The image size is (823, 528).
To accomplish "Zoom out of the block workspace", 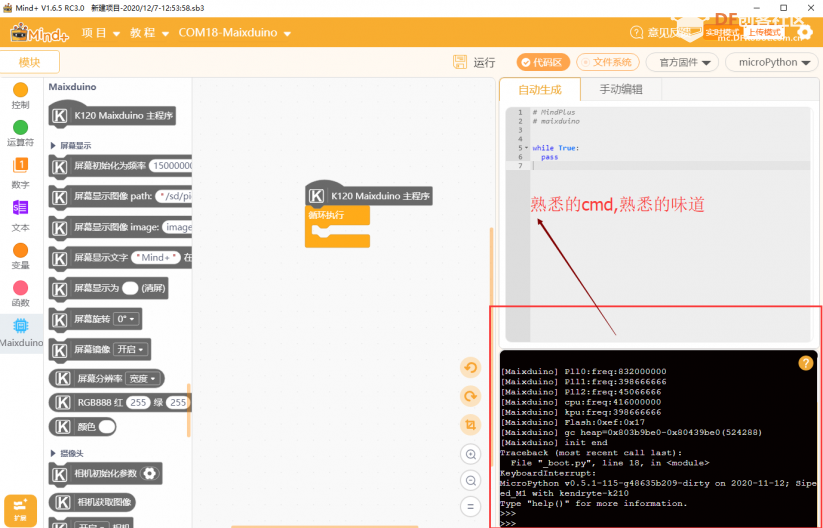I will [x=470, y=480].
